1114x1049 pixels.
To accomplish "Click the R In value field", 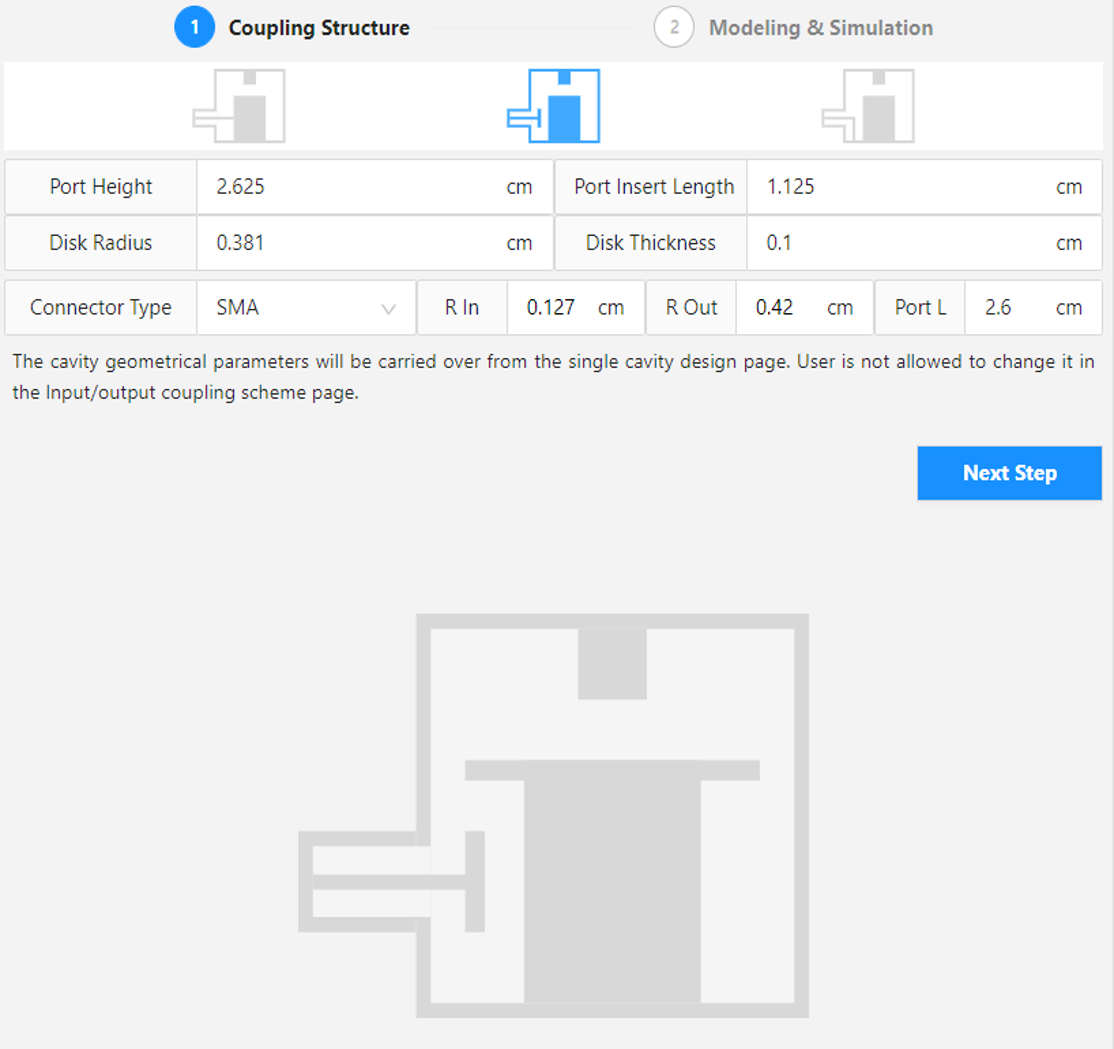I will coord(553,308).
